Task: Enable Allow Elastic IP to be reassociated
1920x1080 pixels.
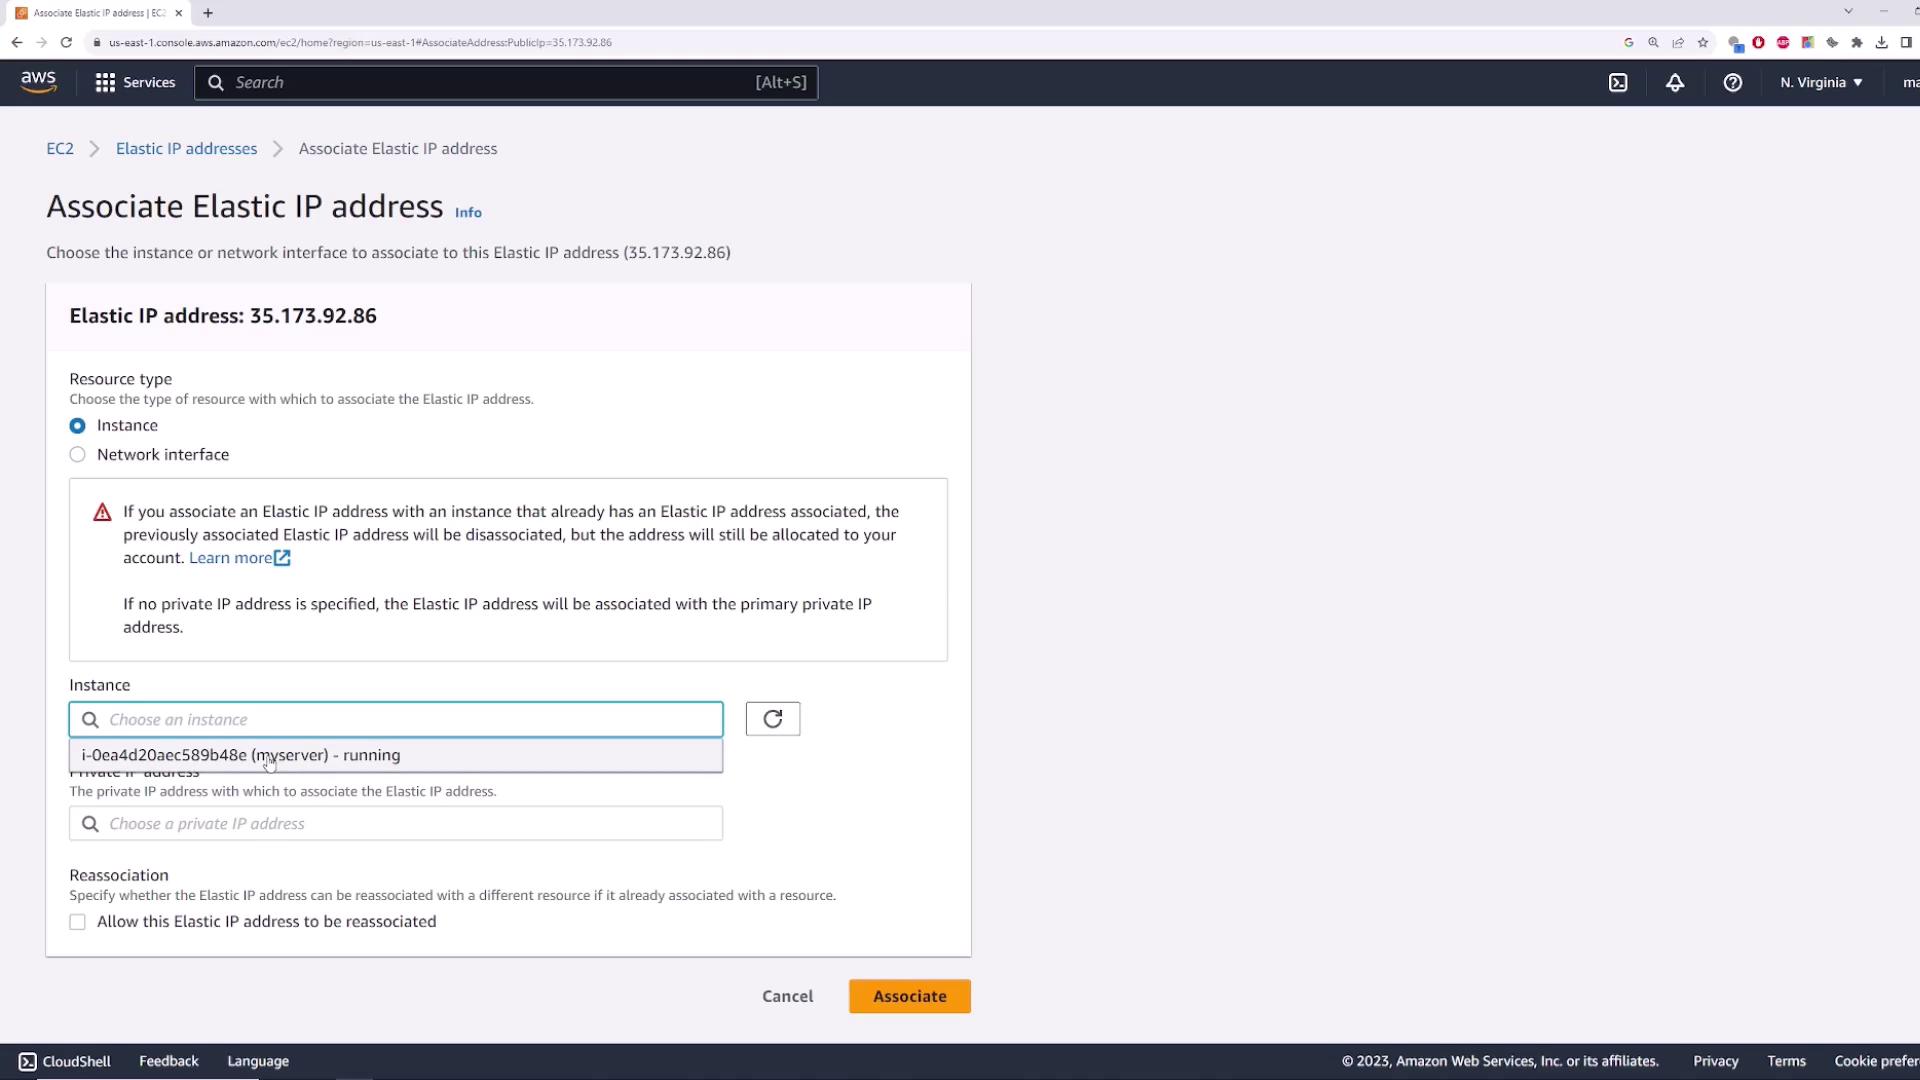Action: (77, 922)
